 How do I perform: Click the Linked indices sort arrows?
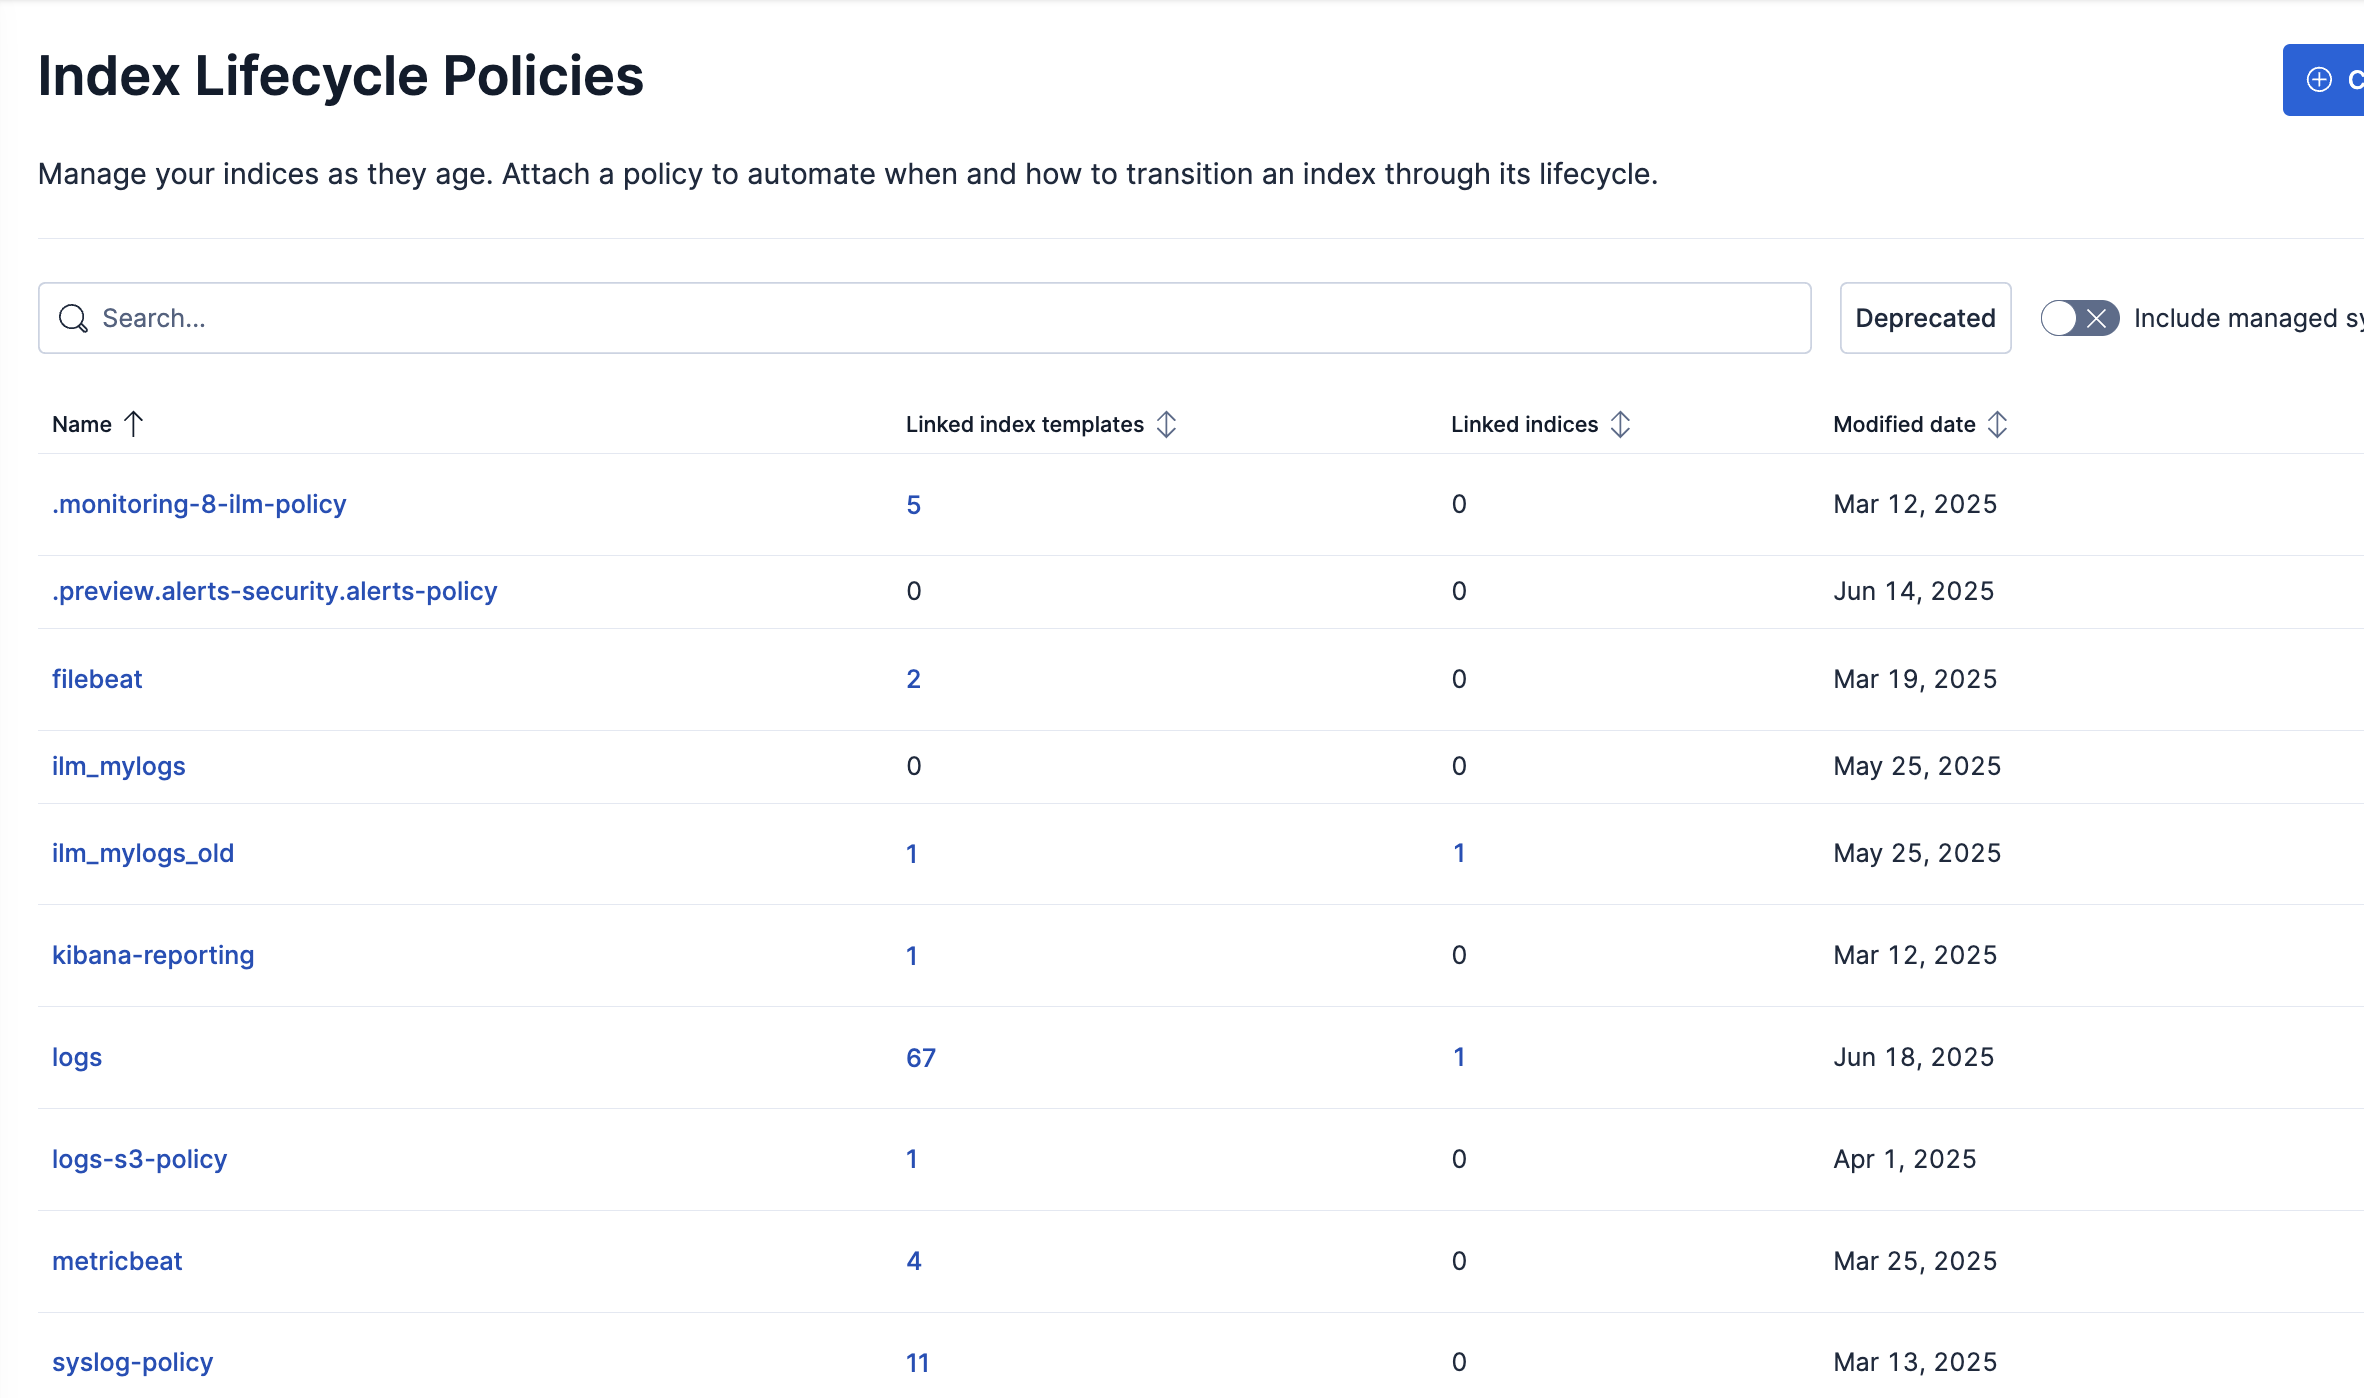pyautogui.click(x=1621, y=424)
